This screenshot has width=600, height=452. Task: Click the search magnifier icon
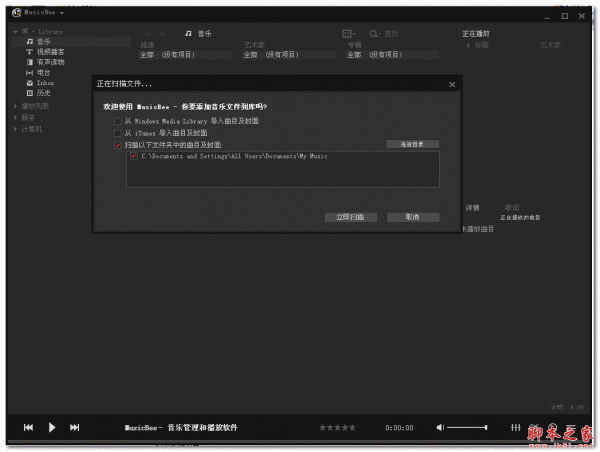pos(373,34)
